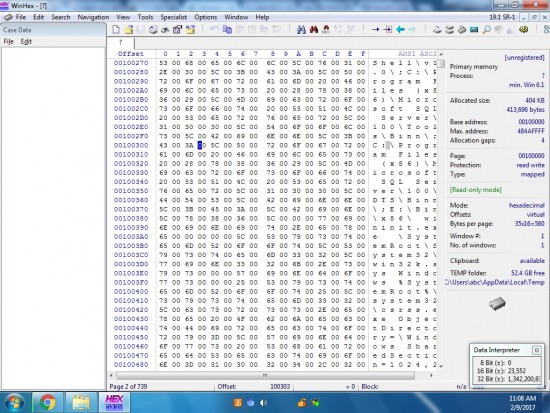550x413 pixels.
Task: Open the View menu
Action: [x=123, y=17]
